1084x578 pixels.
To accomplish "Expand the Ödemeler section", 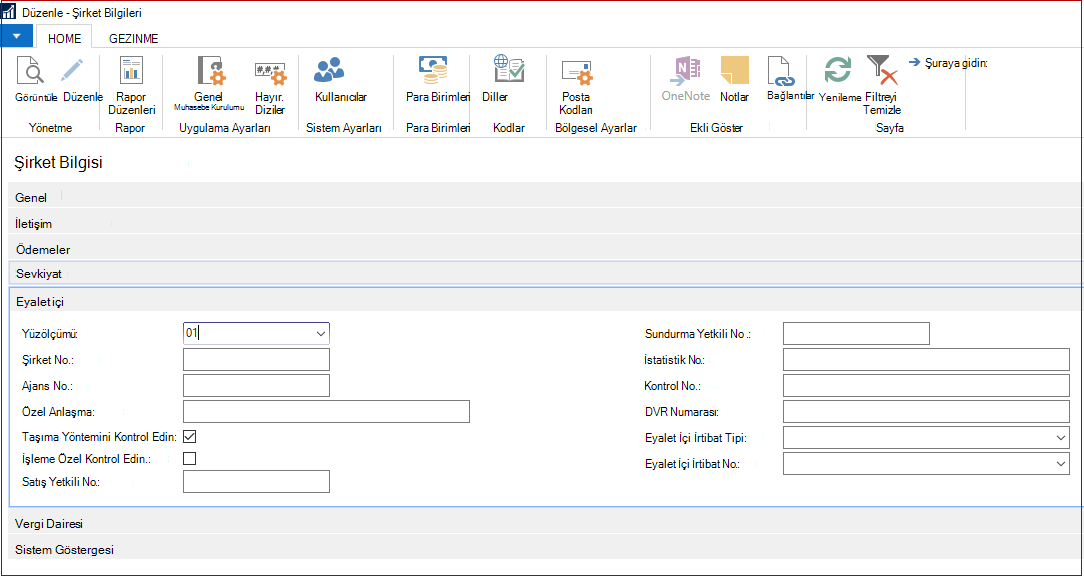I will 546,249.
